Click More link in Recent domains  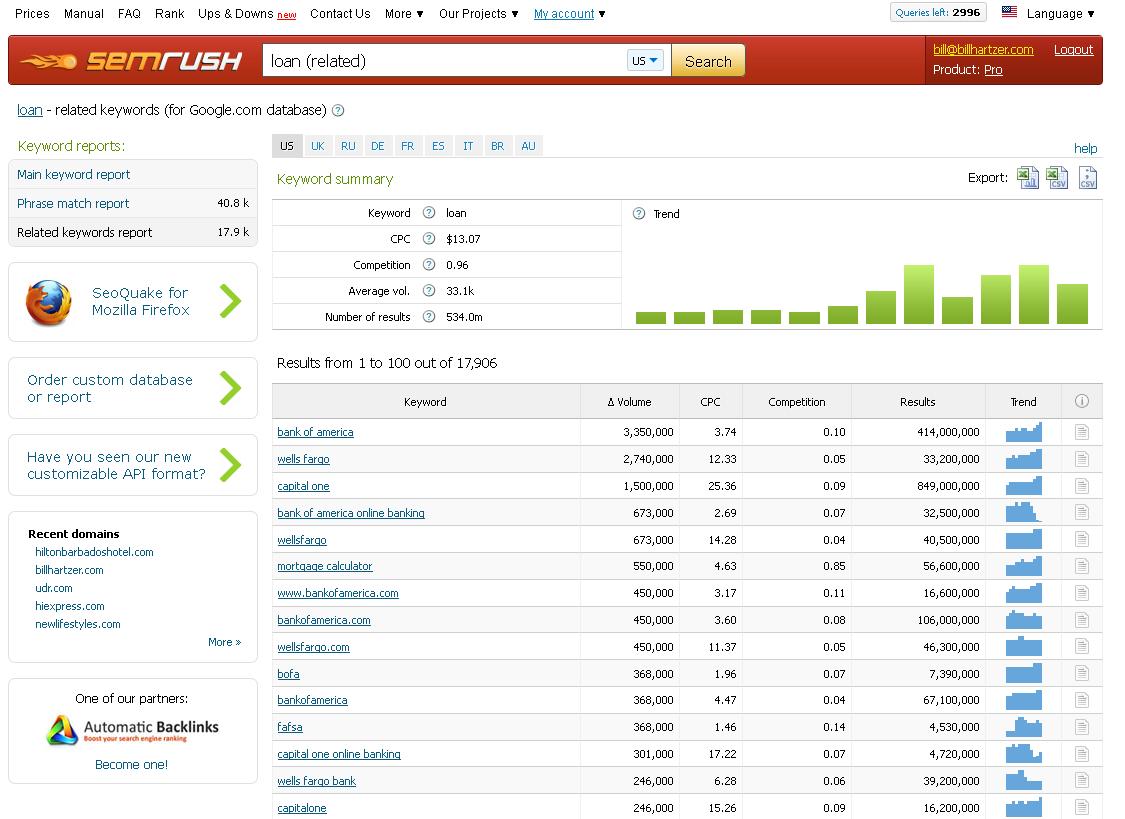(225, 642)
